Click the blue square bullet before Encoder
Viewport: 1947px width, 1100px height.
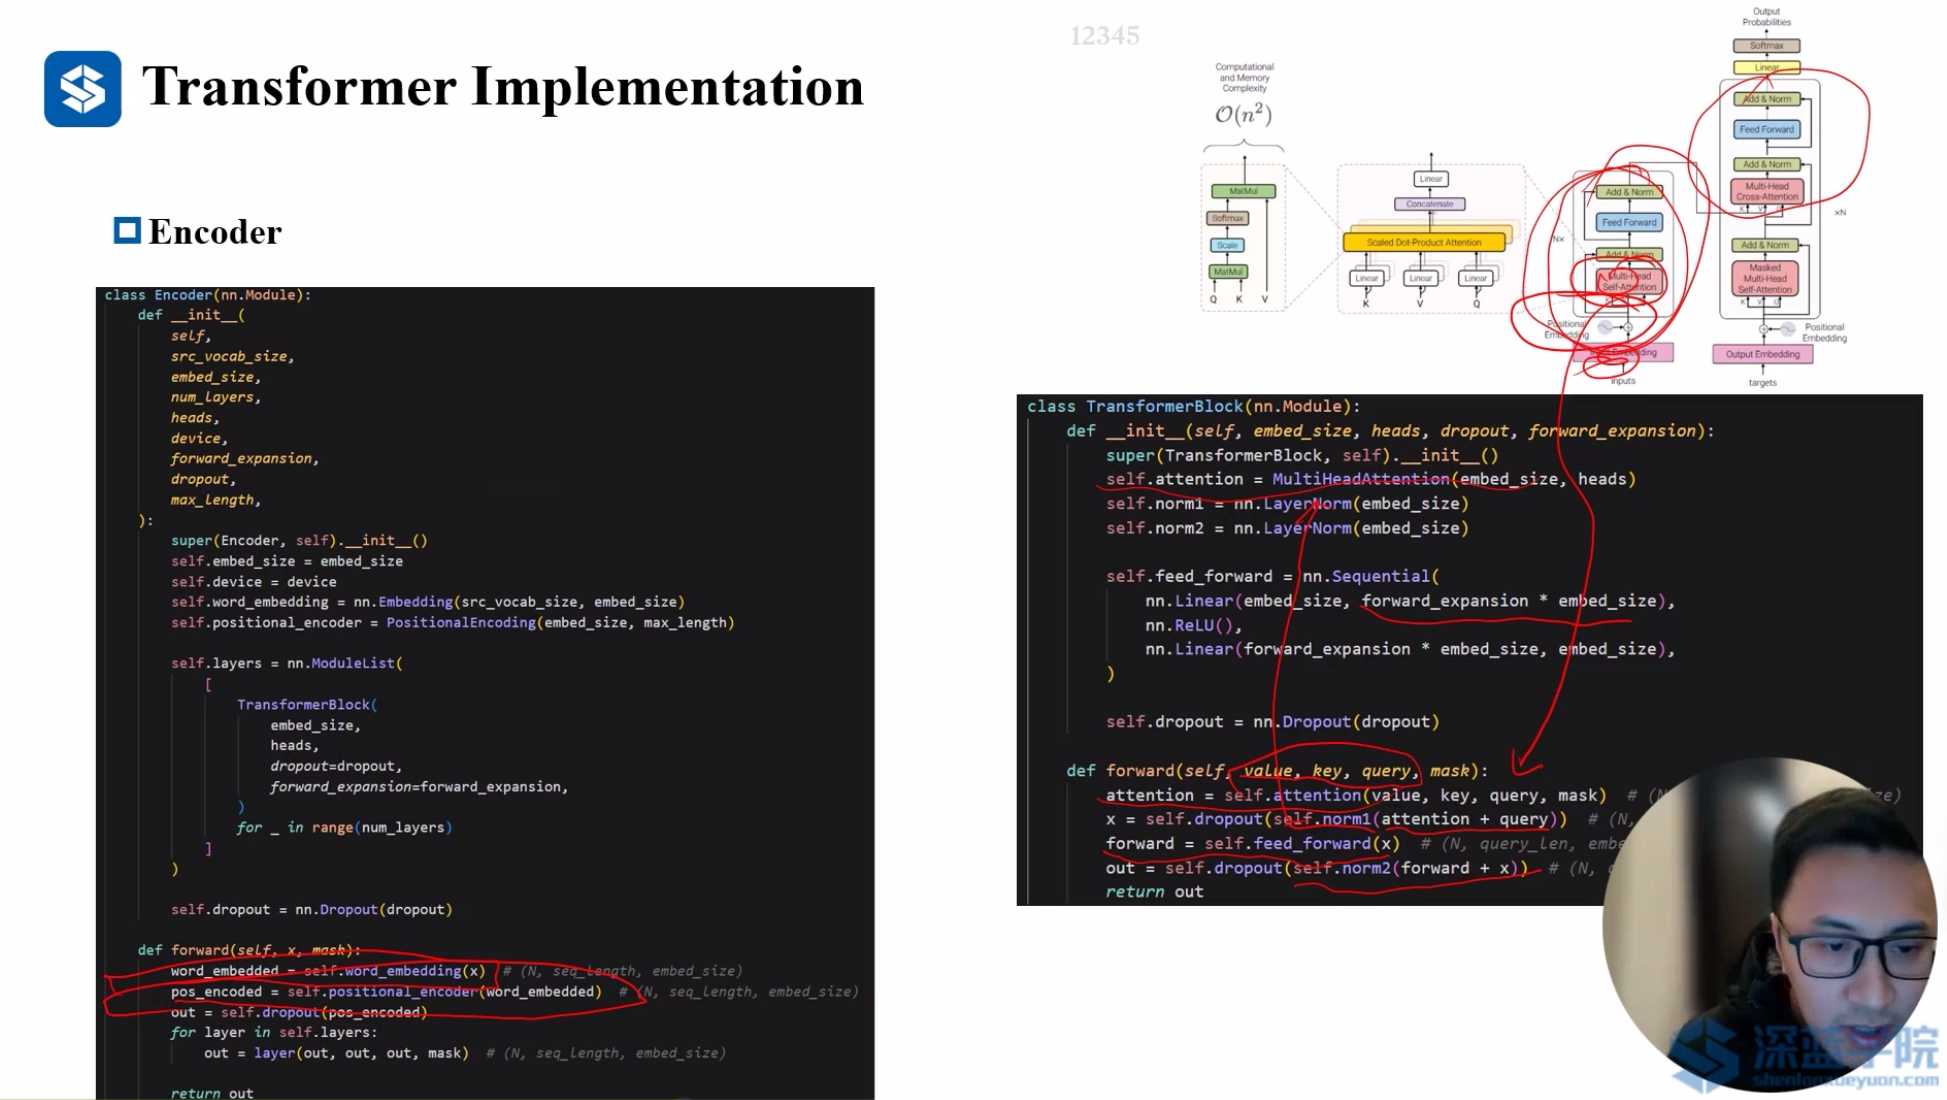(127, 231)
